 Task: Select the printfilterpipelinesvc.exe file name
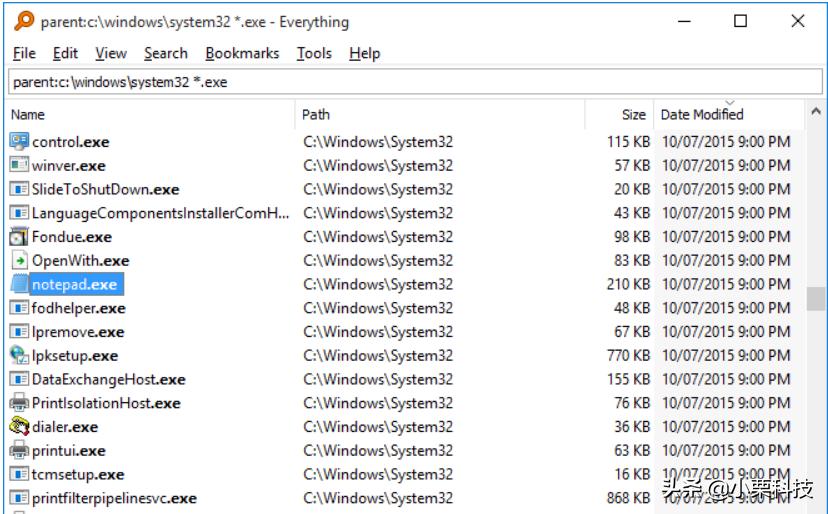[x=115, y=499]
